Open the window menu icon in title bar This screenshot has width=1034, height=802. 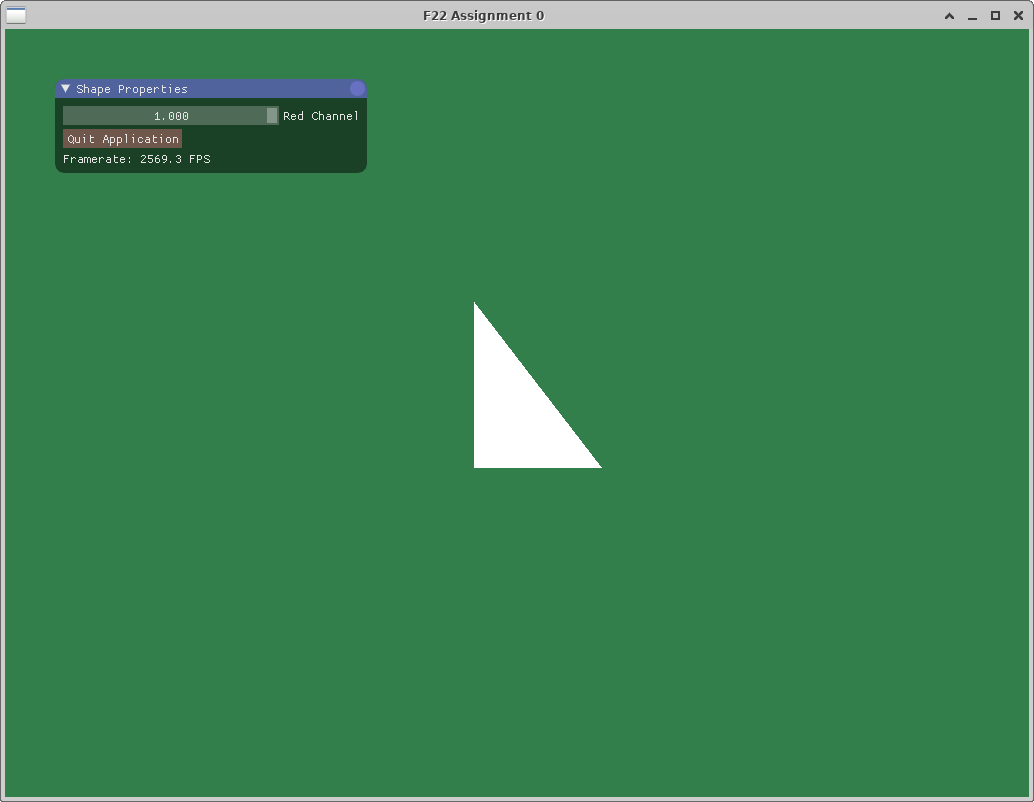click(16, 15)
